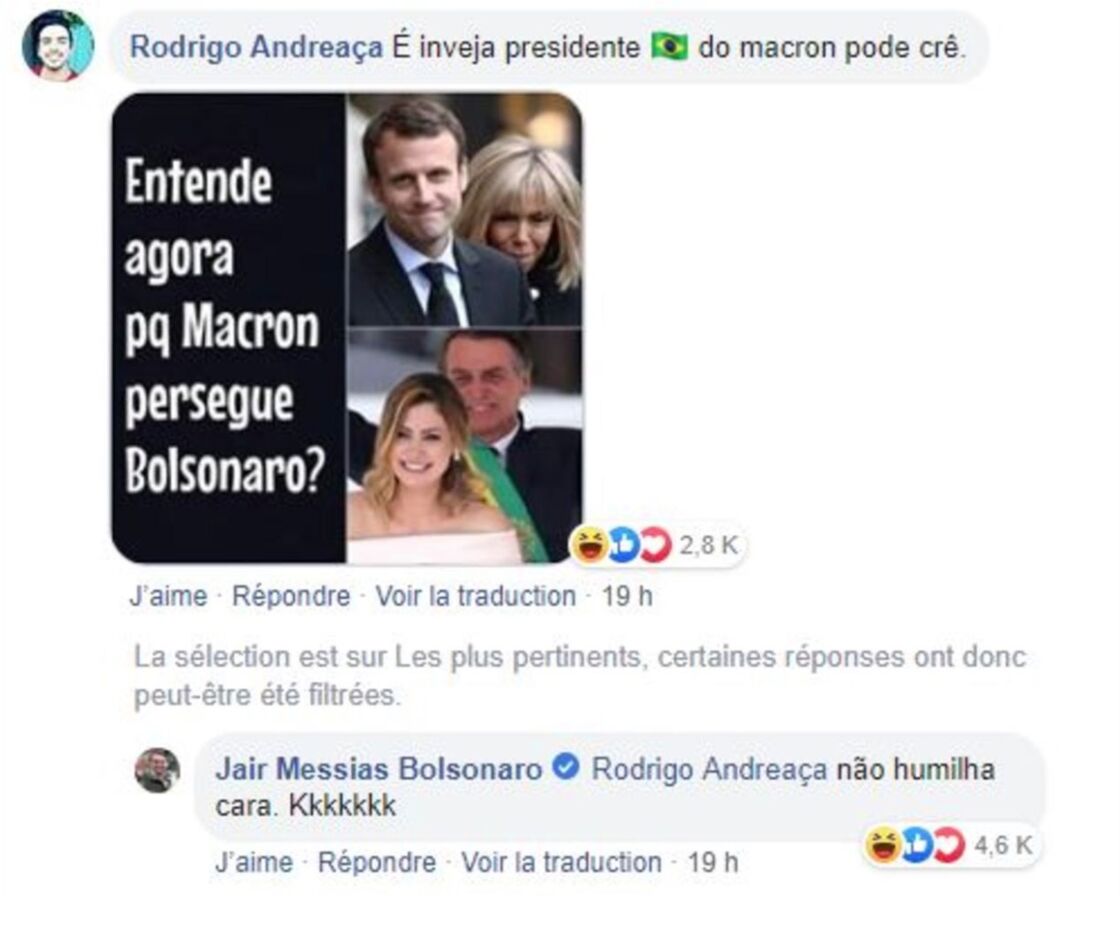
Task: Open the Macron and Bolsonaro meme image
Action: pos(347,329)
